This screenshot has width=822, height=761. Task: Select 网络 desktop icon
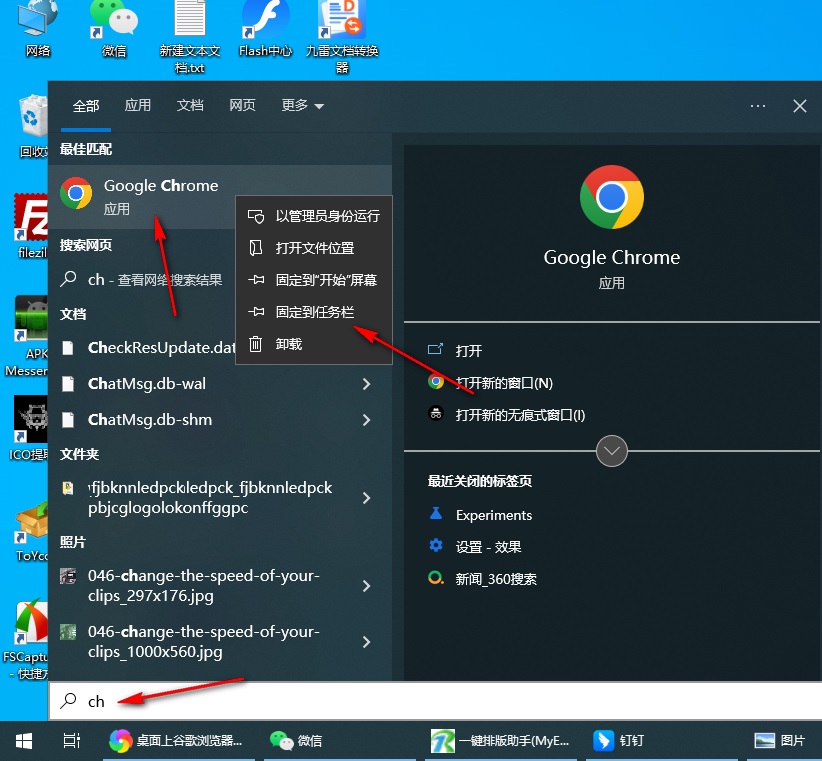[x=38, y=29]
